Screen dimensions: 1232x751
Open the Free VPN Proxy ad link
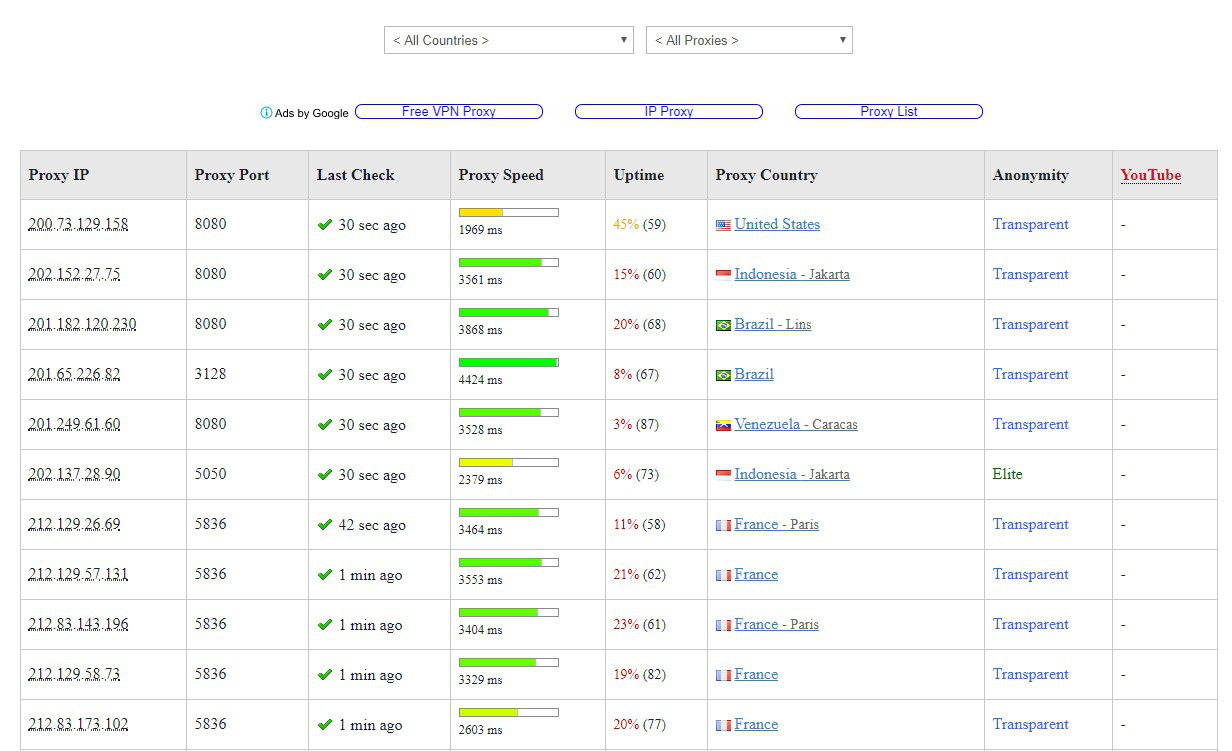449,111
